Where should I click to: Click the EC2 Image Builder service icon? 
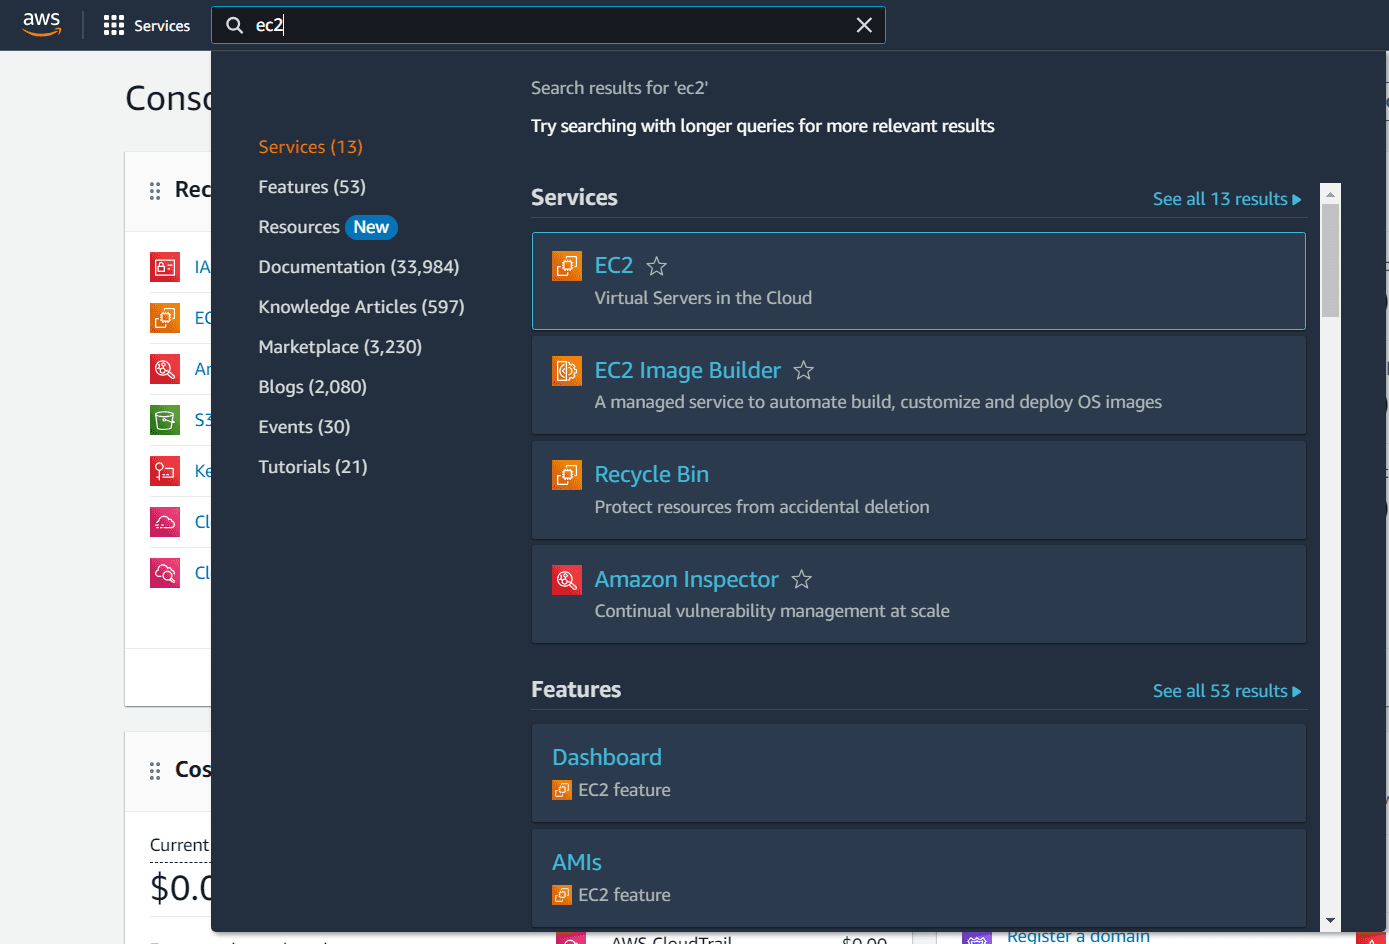click(566, 371)
